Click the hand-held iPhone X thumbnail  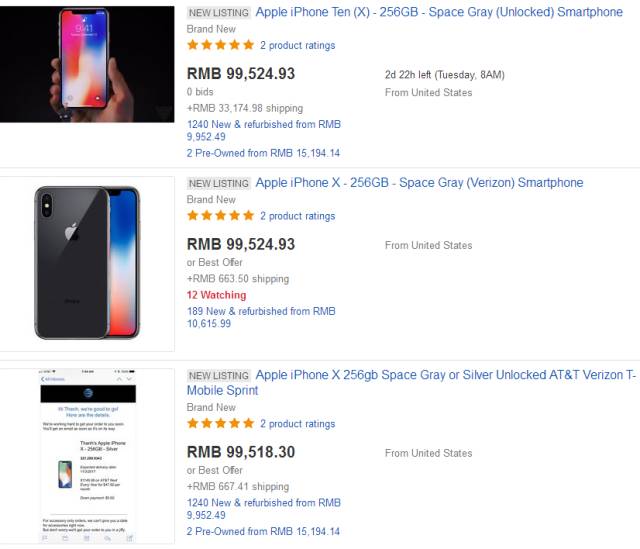point(87,63)
